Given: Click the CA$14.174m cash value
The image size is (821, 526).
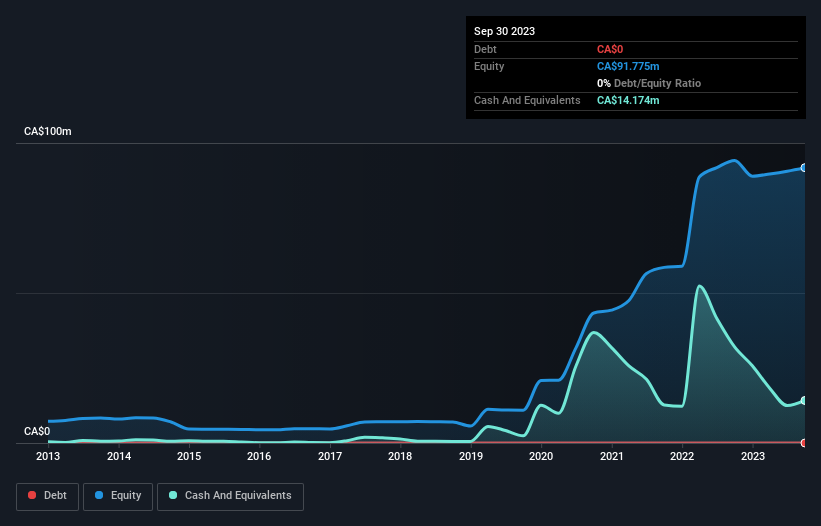Looking at the screenshot, I should click(628, 100).
